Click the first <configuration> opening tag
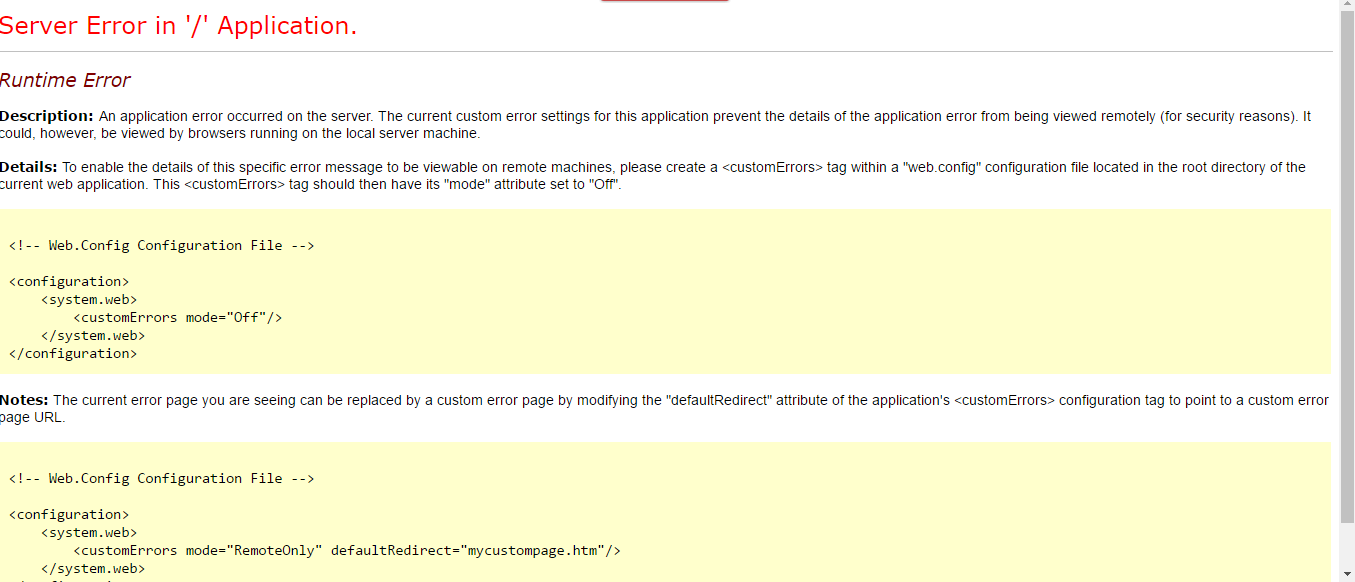The width and height of the screenshot is (1355, 582). (69, 281)
